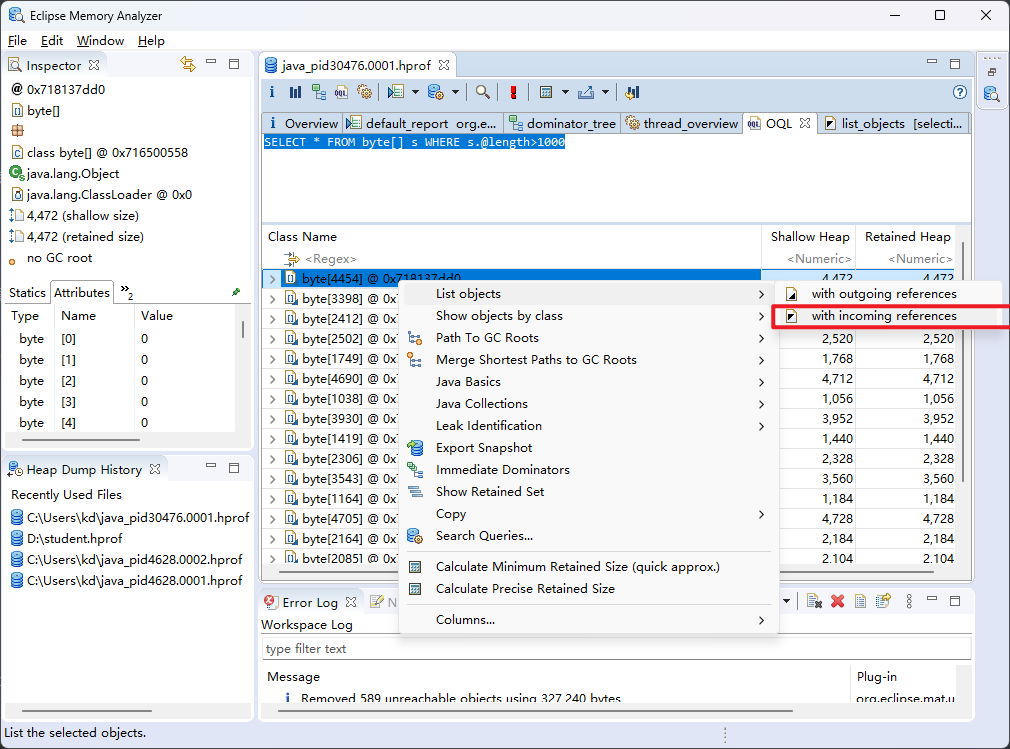Click restore log icon

[x=882, y=601]
